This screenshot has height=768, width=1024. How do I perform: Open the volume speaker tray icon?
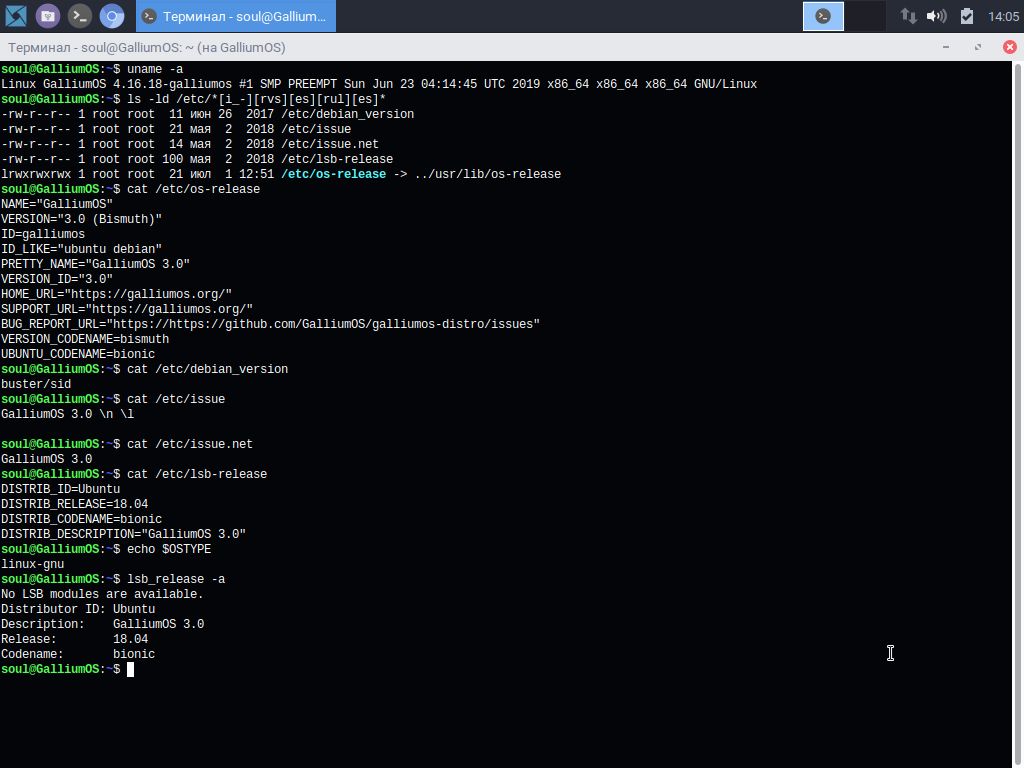point(936,16)
